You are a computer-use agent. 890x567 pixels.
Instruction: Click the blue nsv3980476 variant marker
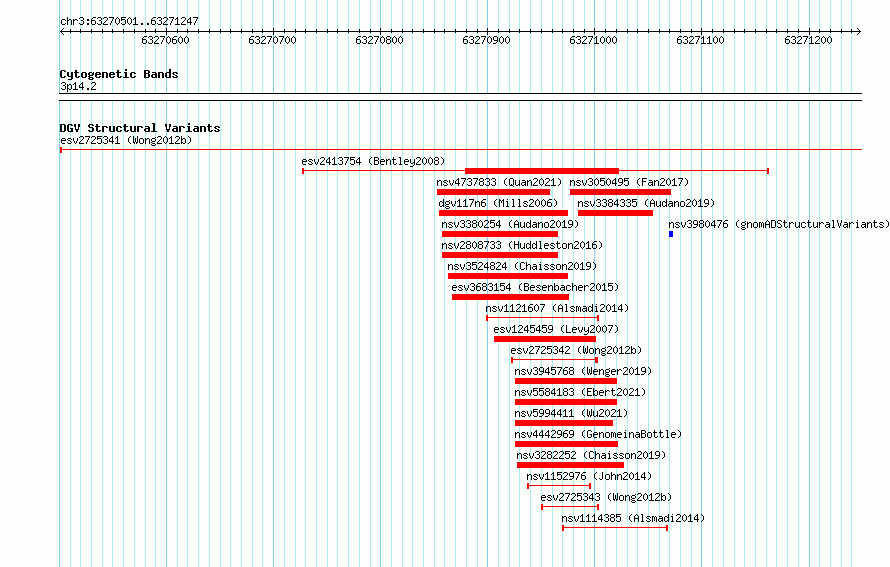pyautogui.click(x=671, y=234)
